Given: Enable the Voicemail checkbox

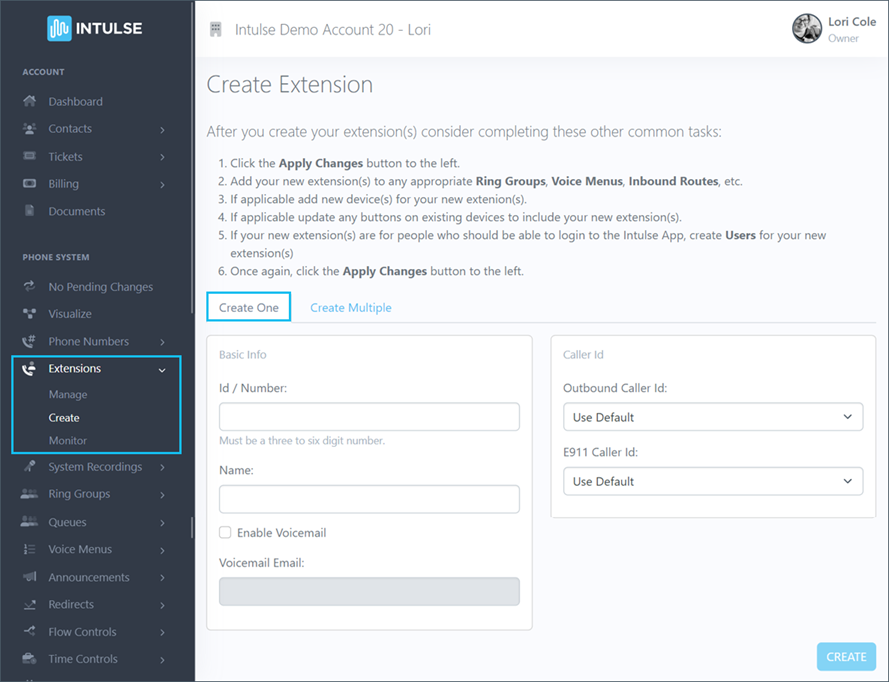Looking at the screenshot, I should click(224, 532).
